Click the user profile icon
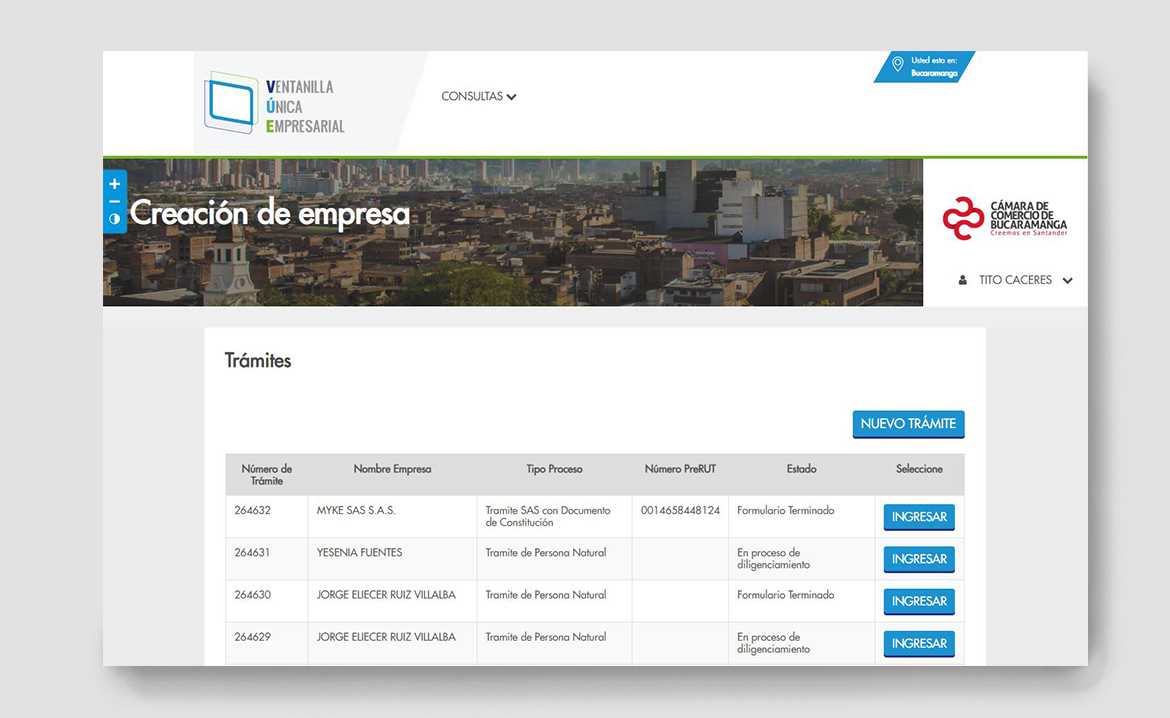 [x=963, y=281]
